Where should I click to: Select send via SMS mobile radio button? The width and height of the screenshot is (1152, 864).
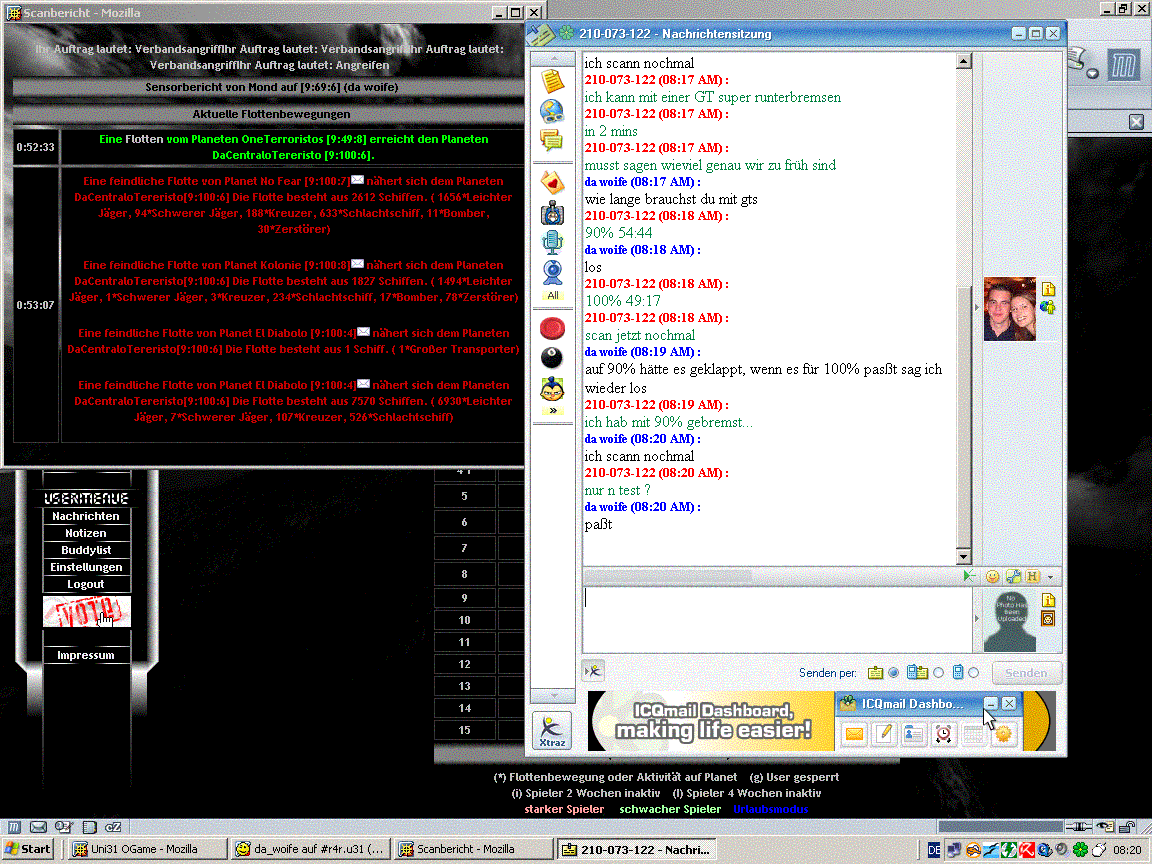[x=973, y=672]
